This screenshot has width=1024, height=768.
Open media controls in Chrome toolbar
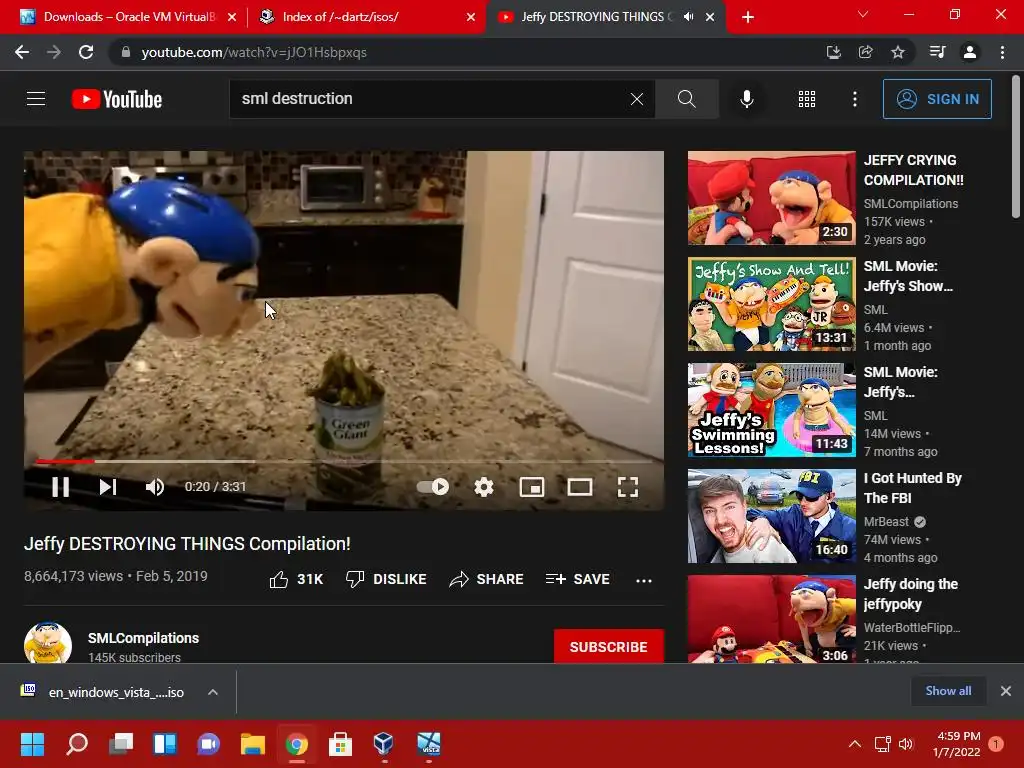(938, 52)
